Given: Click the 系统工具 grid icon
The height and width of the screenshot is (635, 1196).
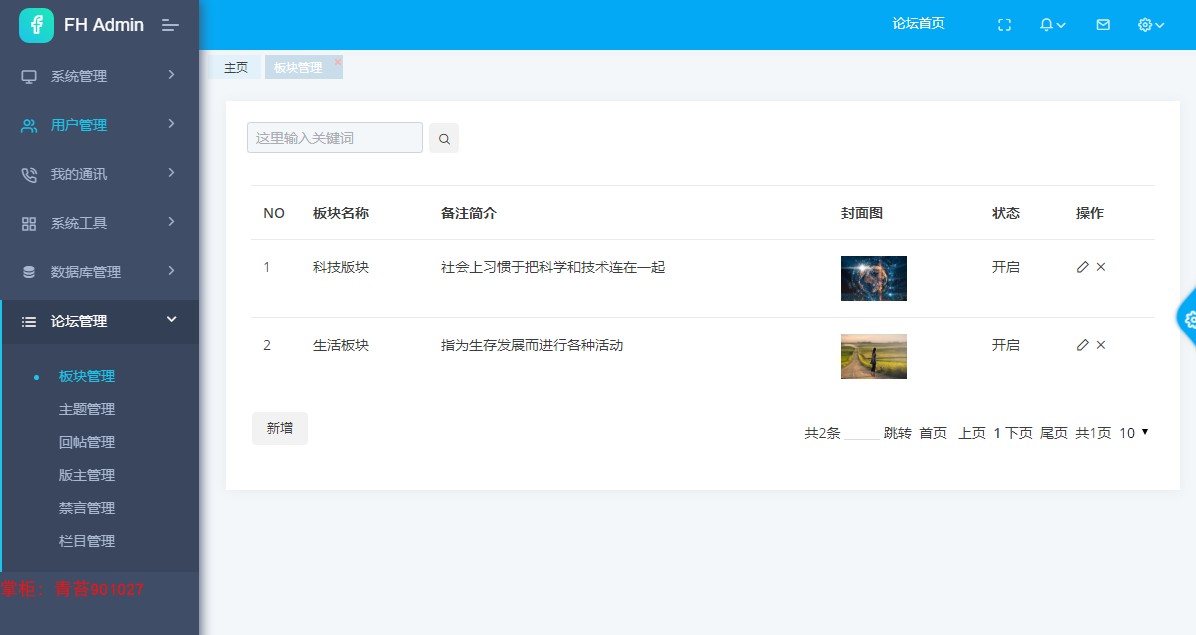Looking at the screenshot, I should tap(29, 224).
